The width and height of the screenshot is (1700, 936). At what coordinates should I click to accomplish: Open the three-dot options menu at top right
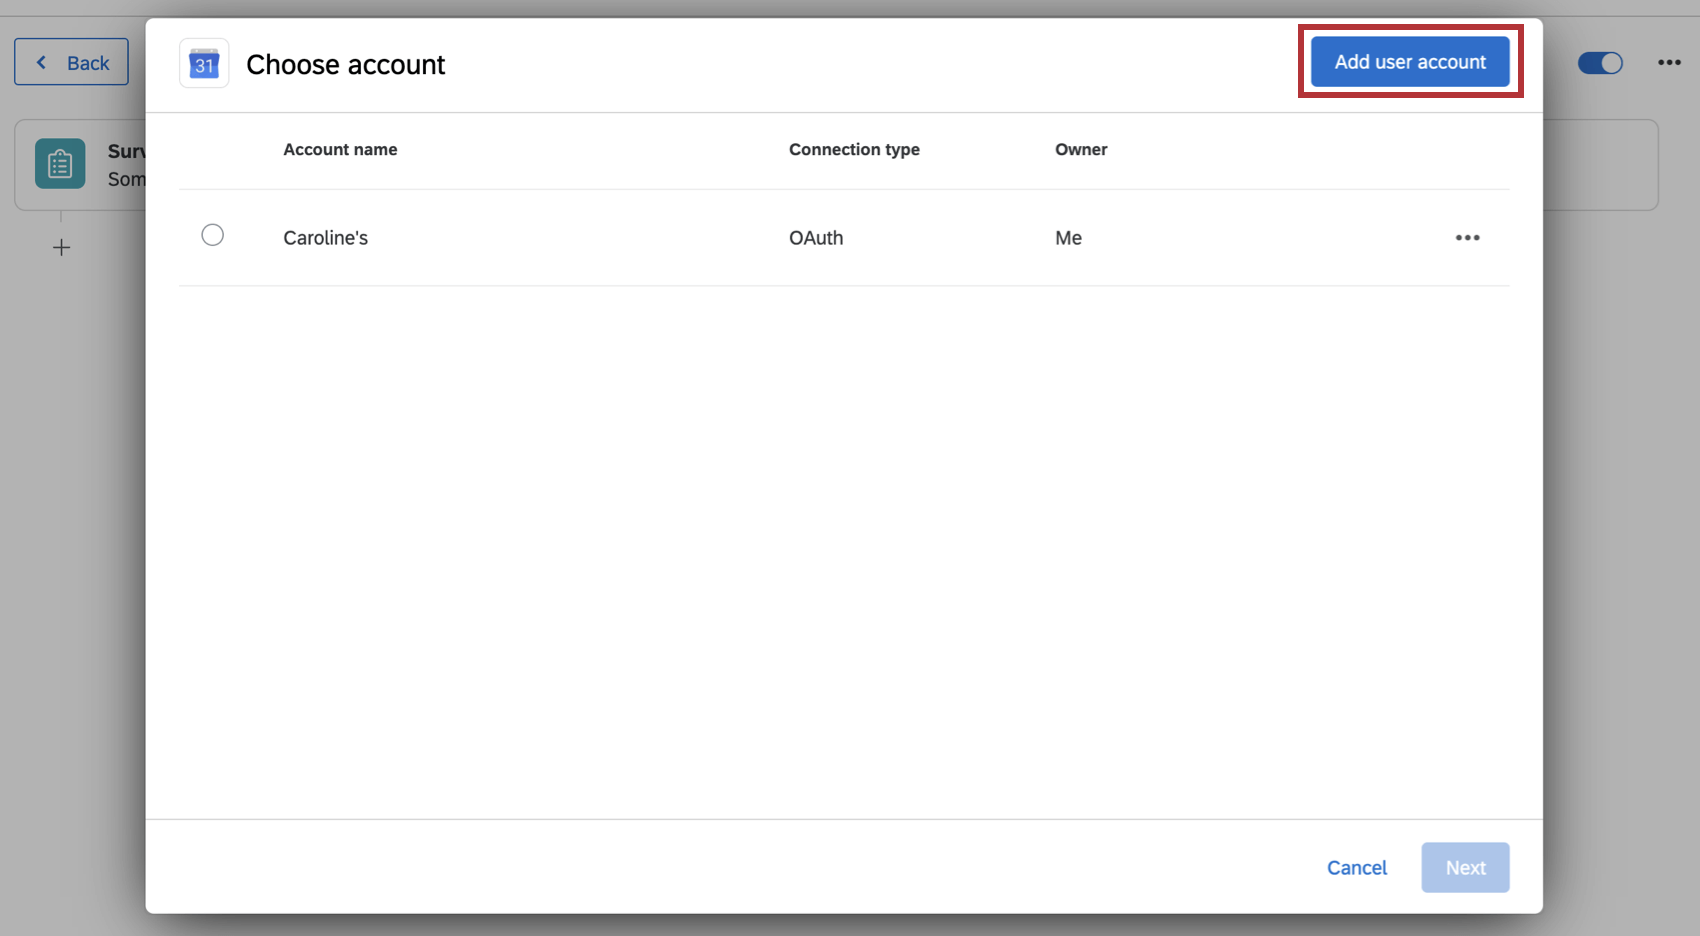click(x=1669, y=62)
